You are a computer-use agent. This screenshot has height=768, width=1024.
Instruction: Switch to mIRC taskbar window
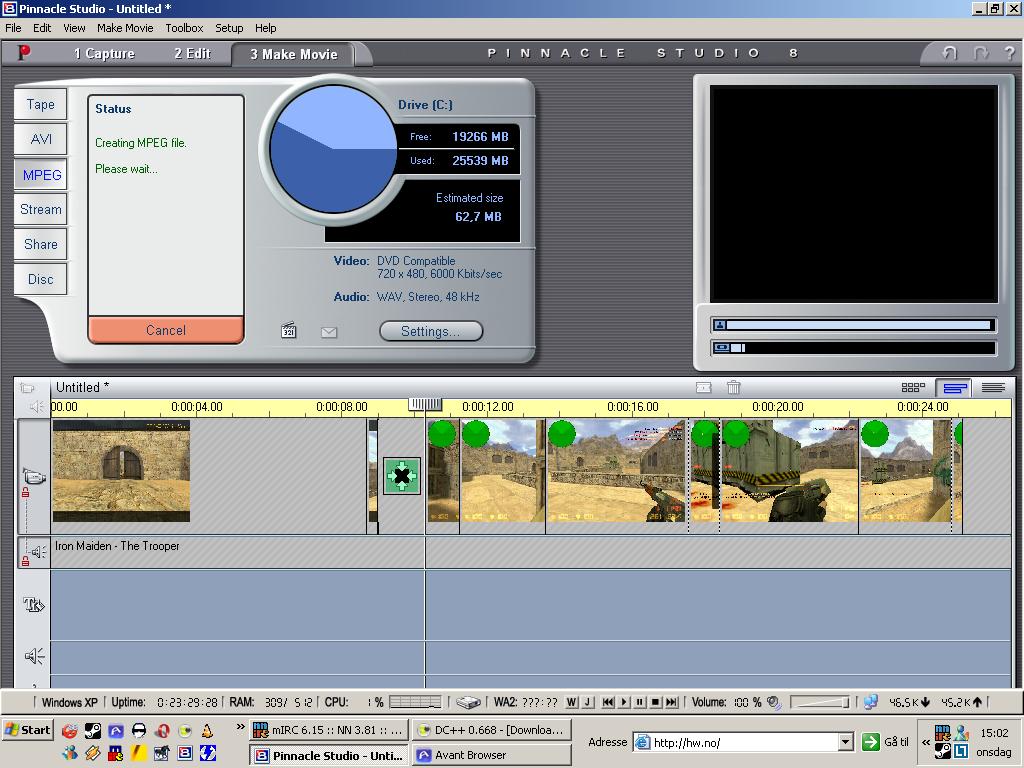pos(329,729)
